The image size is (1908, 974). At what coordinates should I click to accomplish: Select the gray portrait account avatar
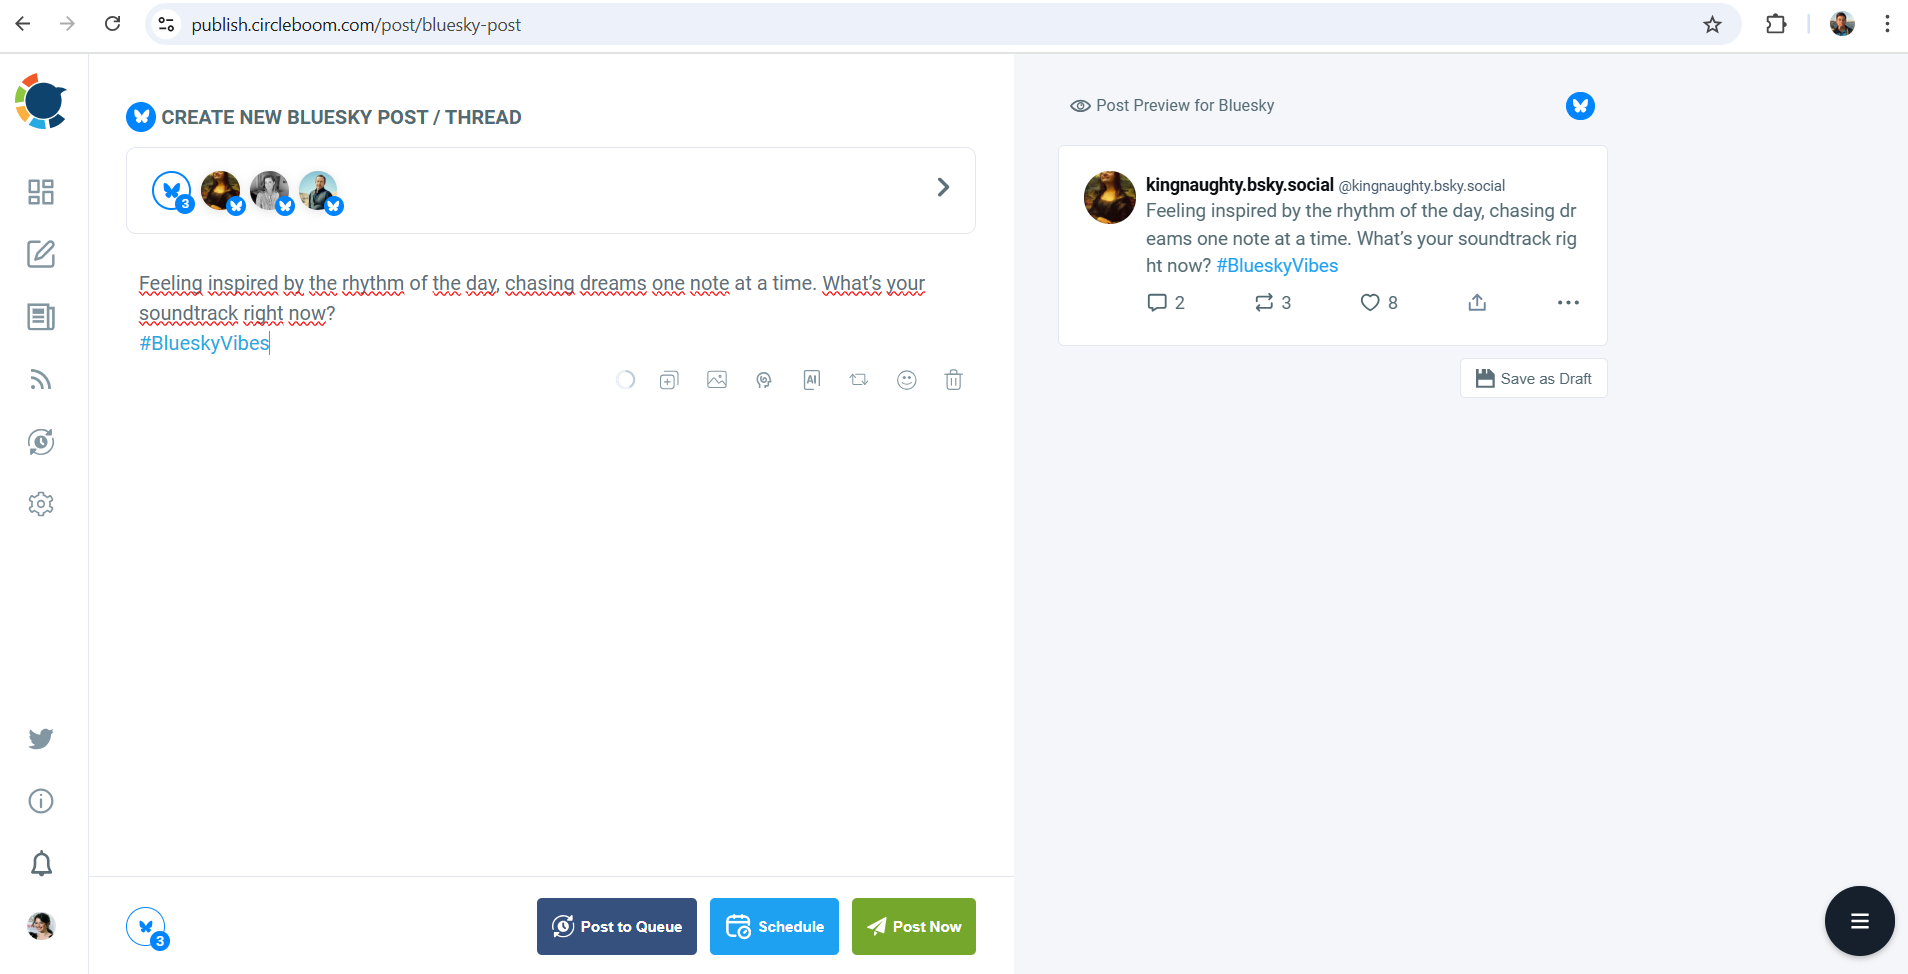271,191
